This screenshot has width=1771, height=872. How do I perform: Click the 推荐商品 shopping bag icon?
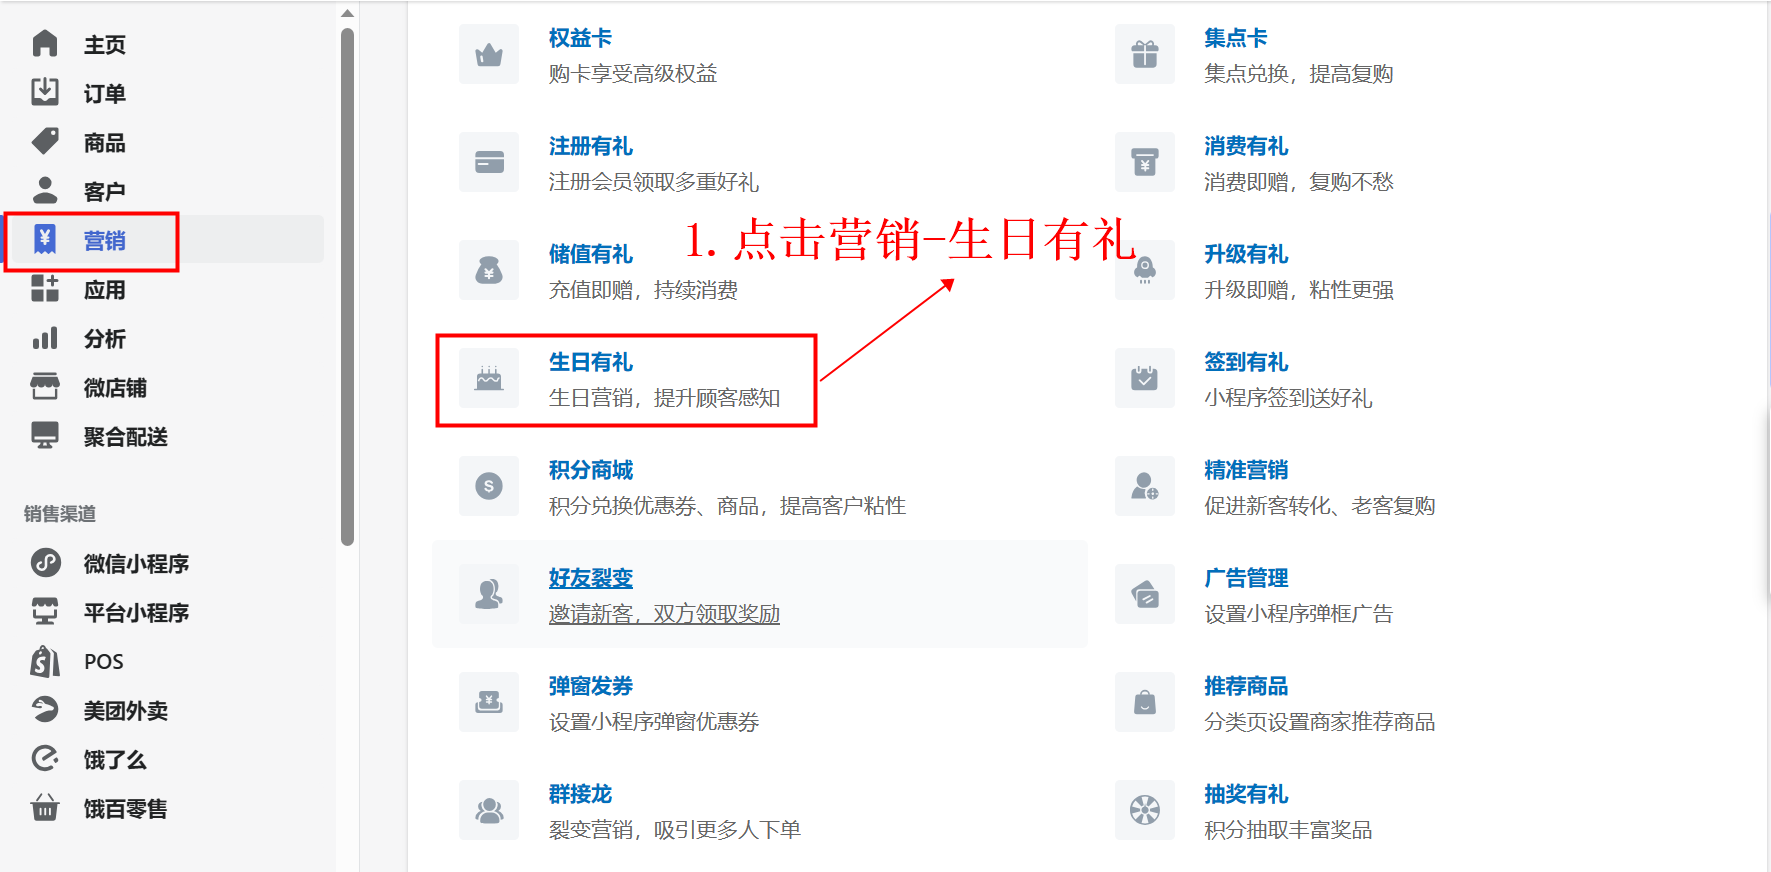pos(1145,702)
